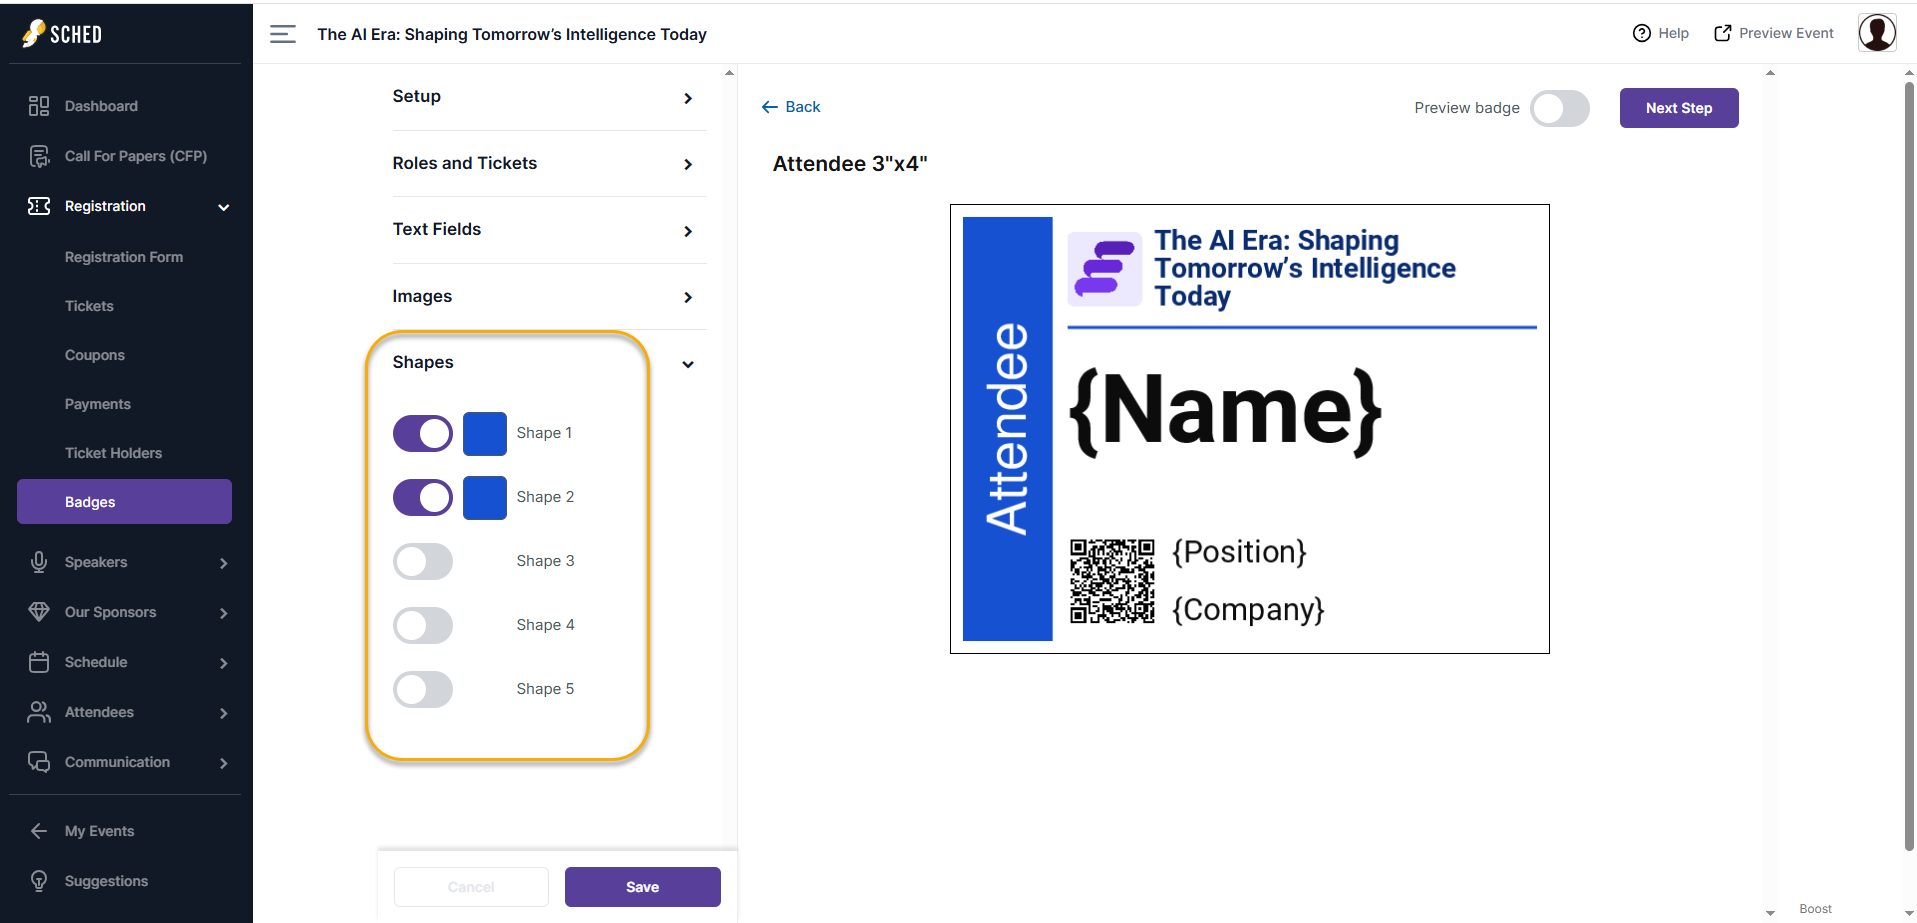Click the Our Sponsors diamond icon
This screenshot has height=923, width=1917.
click(x=39, y=612)
